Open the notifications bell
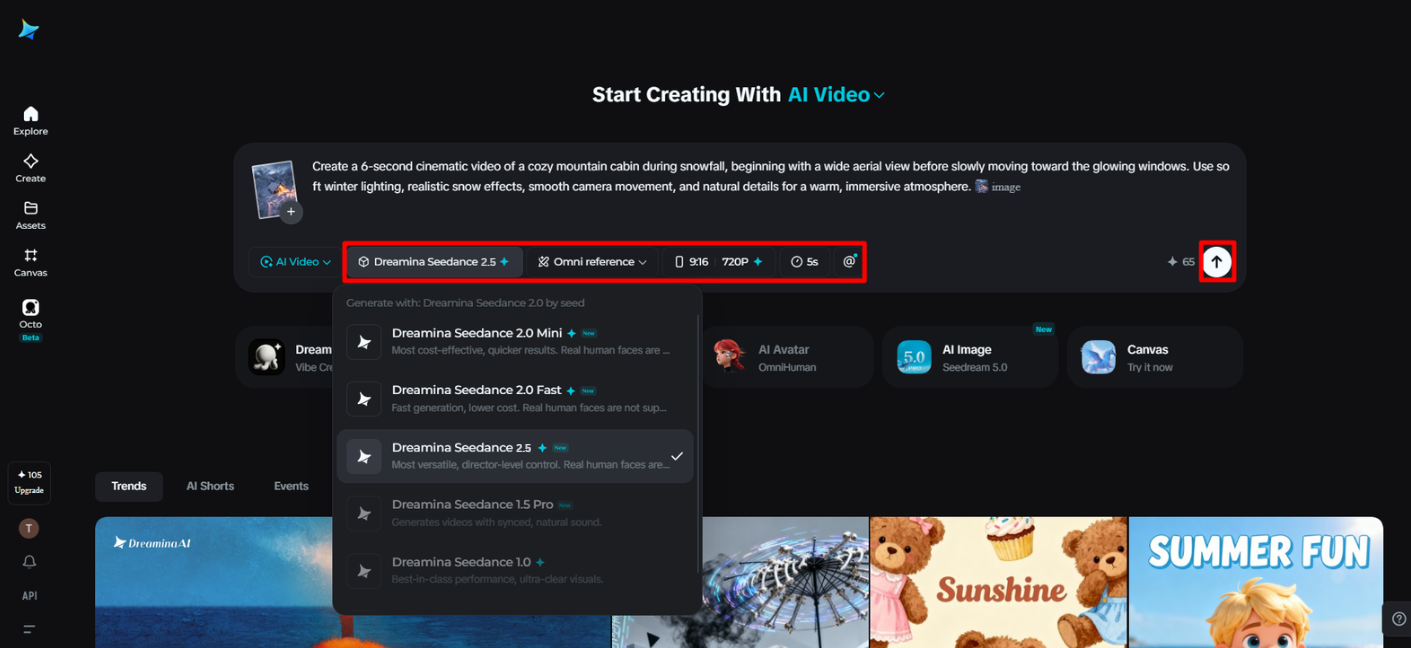Viewport: 1411px width, 648px height. [29, 562]
